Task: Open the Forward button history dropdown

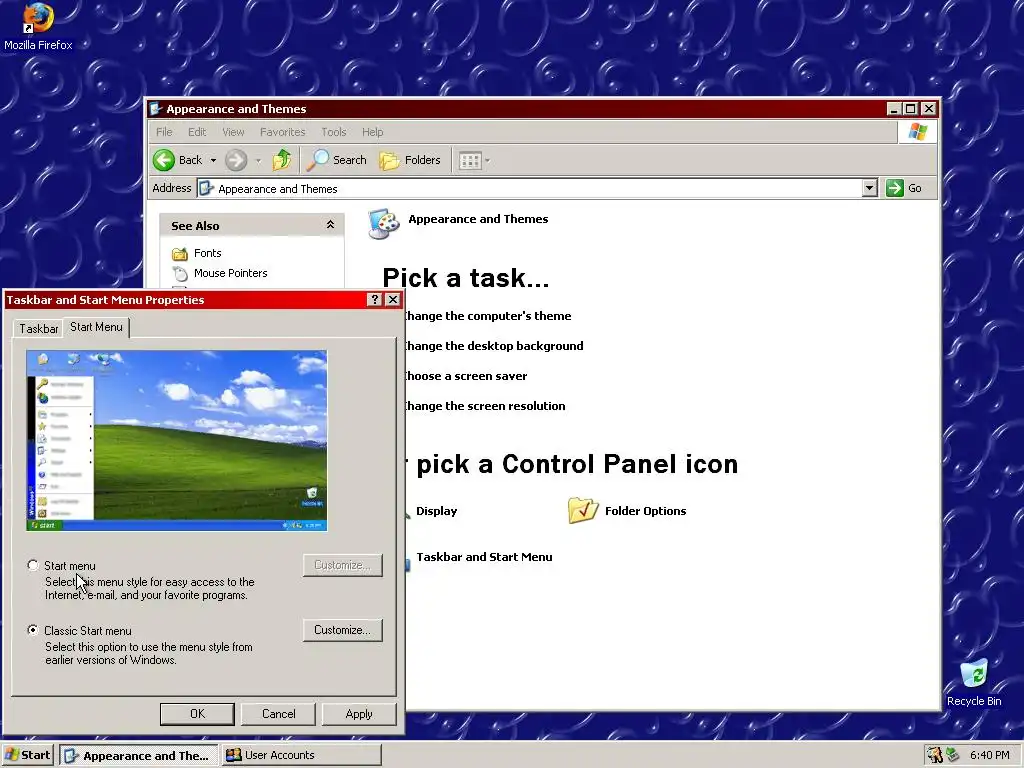Action: (x=258, y=160)
